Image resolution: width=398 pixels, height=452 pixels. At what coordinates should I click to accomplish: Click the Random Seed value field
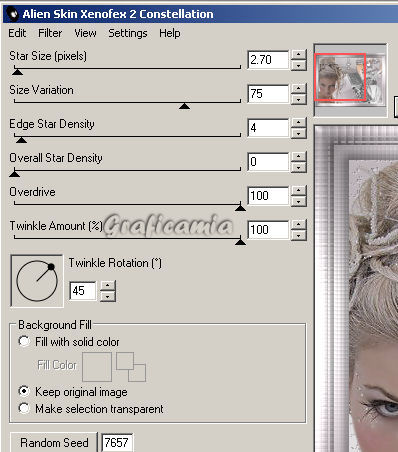tap(117, 443)
